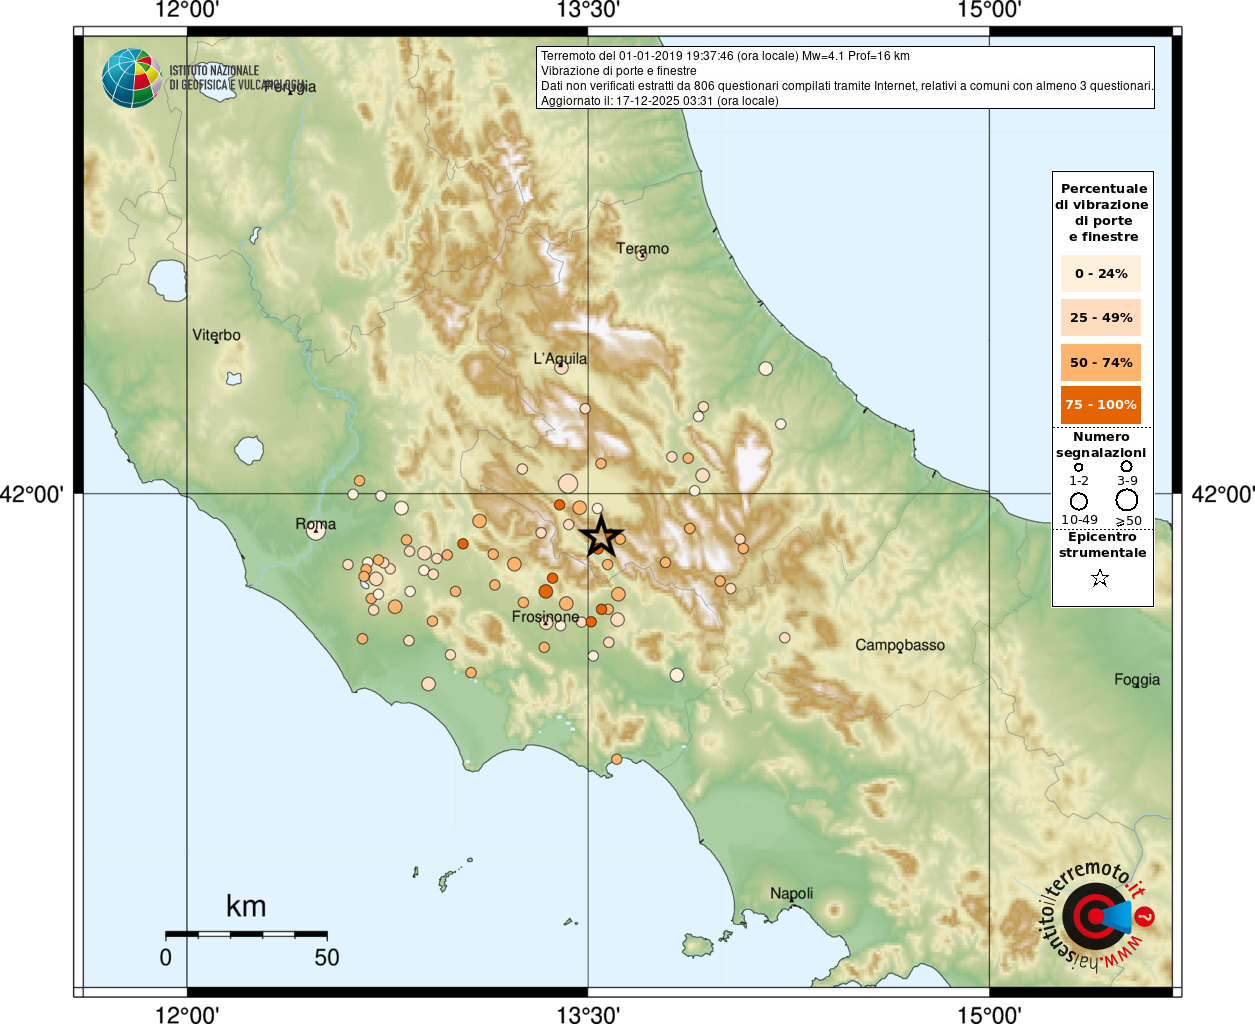This screenshot has height=1024, width=1255.
Task: Click the 'Aggiornato il: 17-12-2025' line
Action: coord(660,101)
